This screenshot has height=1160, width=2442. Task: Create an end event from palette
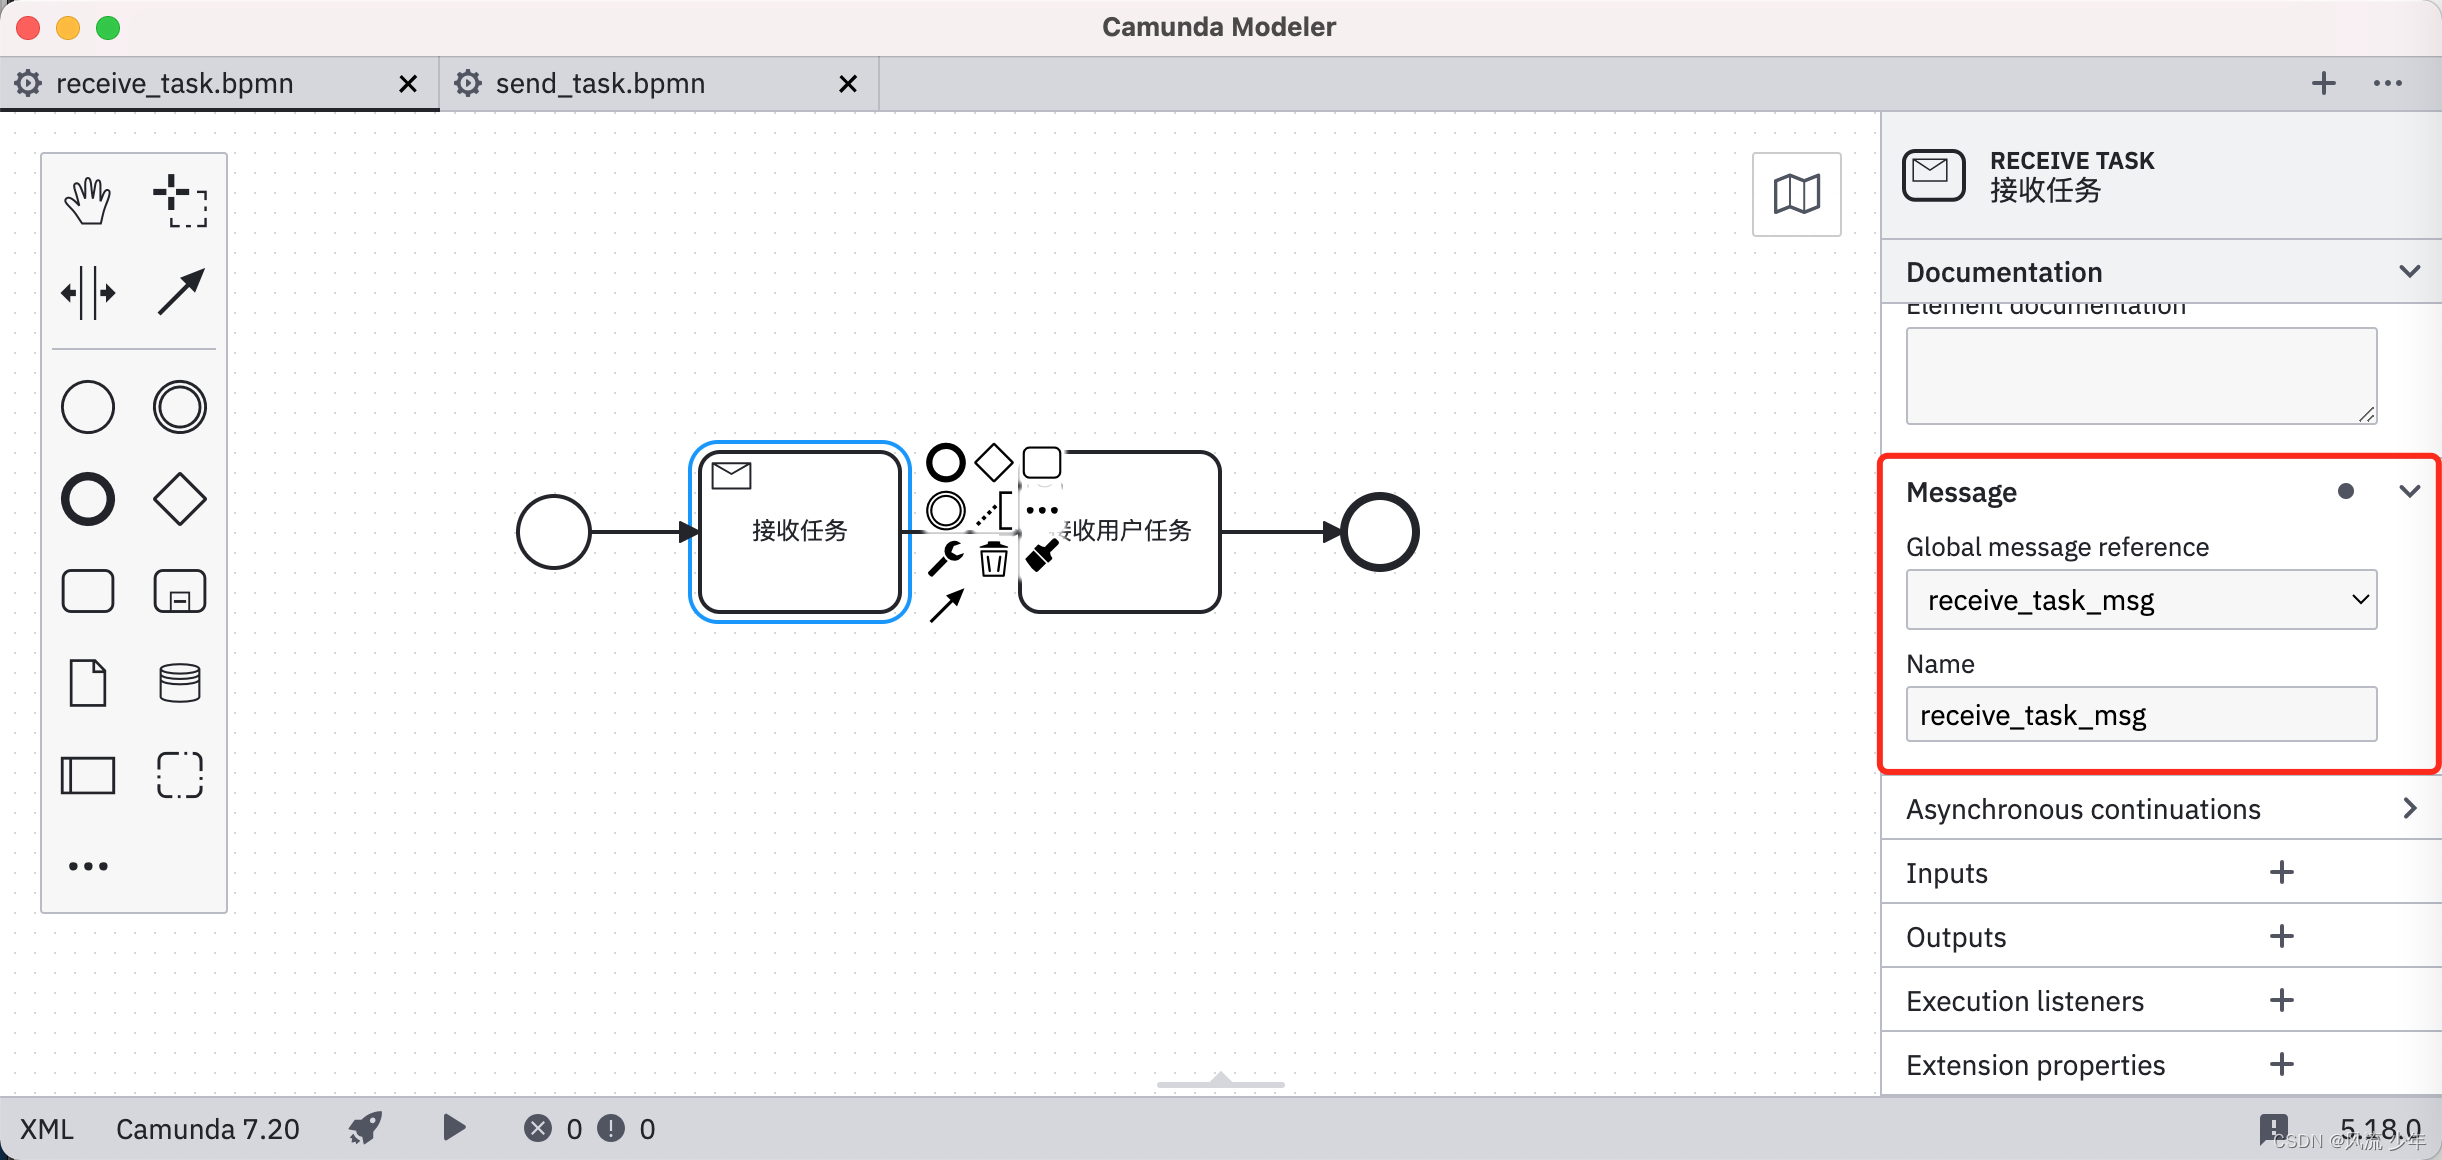coord(88,499)
